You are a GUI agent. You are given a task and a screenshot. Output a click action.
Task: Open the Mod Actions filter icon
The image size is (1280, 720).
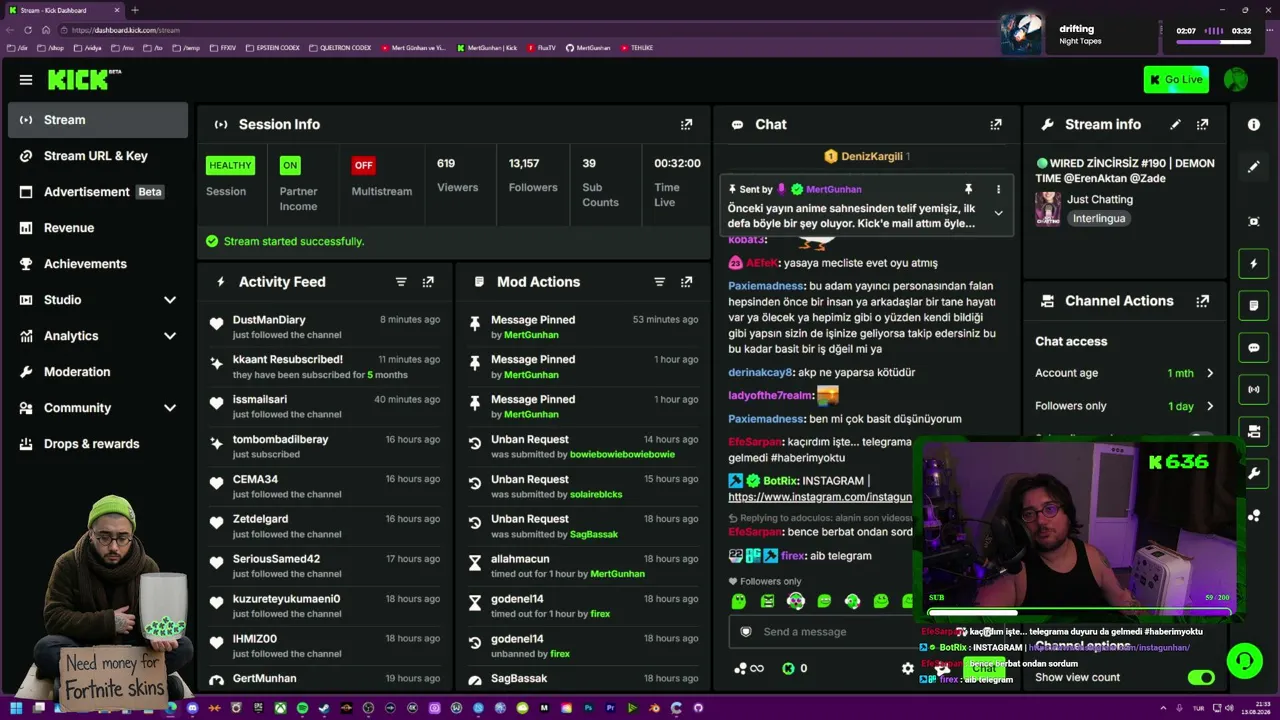[659, 282]
